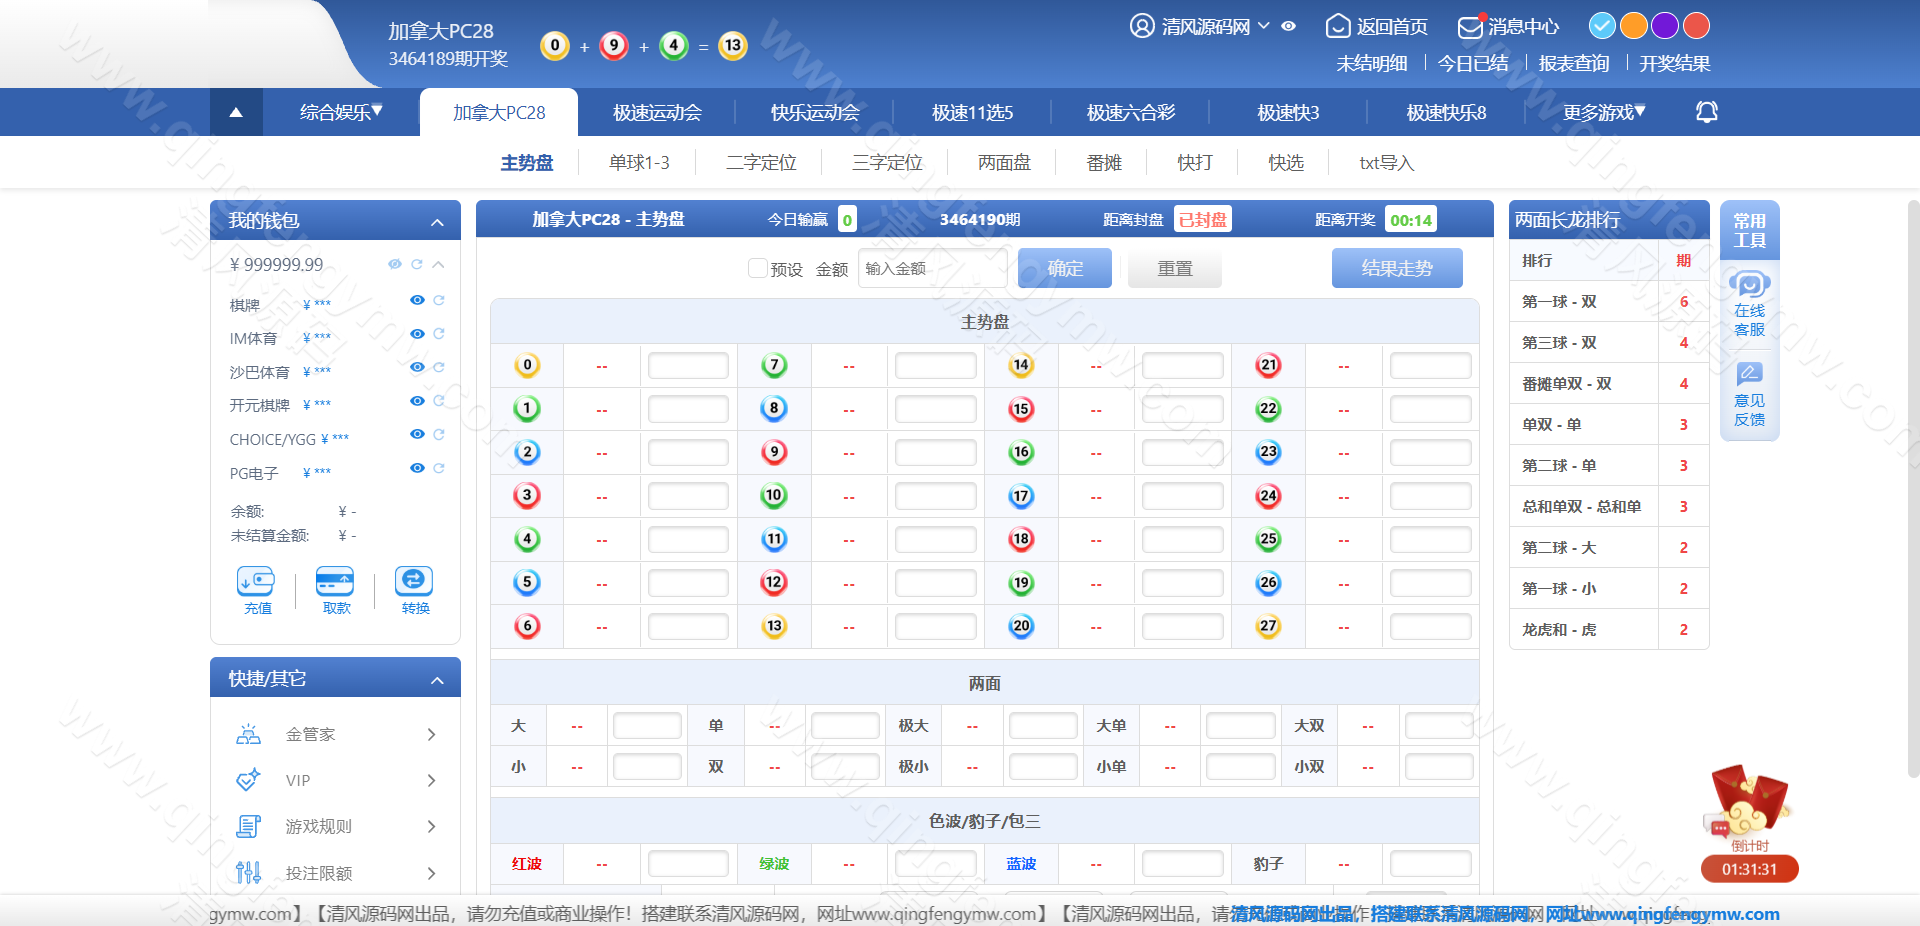Open 未结明细 link

click(1371, 63)
